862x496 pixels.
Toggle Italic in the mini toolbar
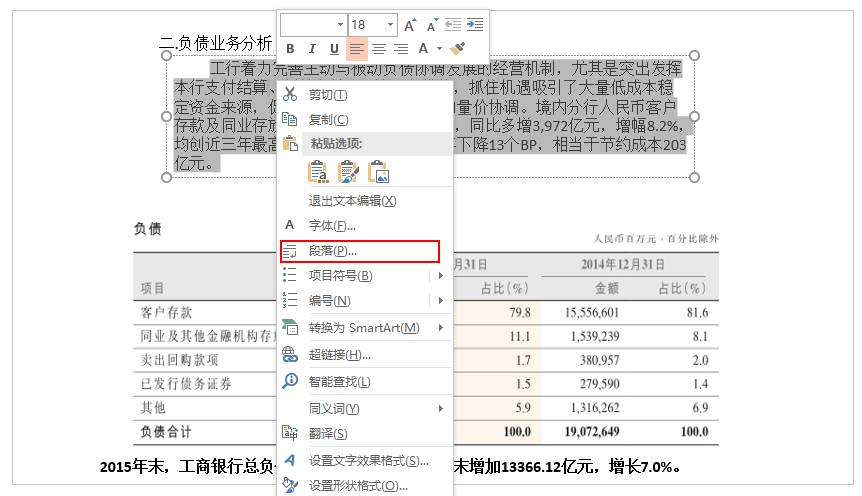pos(312,49)
